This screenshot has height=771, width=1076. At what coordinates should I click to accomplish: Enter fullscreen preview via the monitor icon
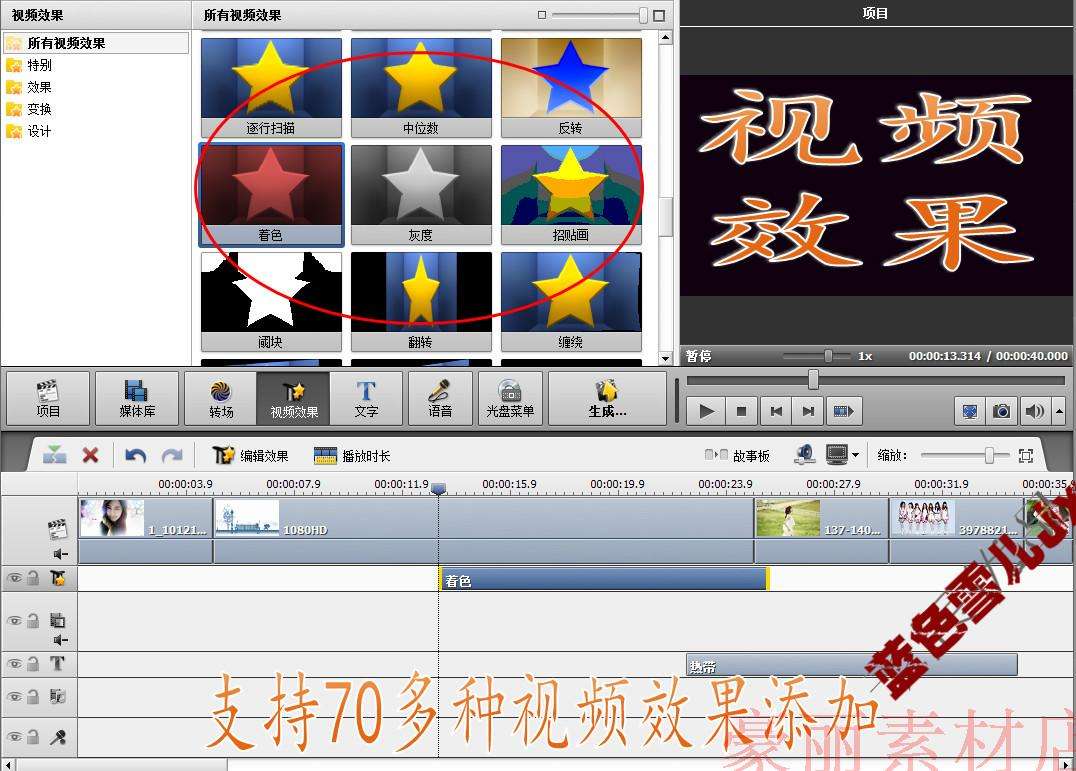(x=969, y=411)
